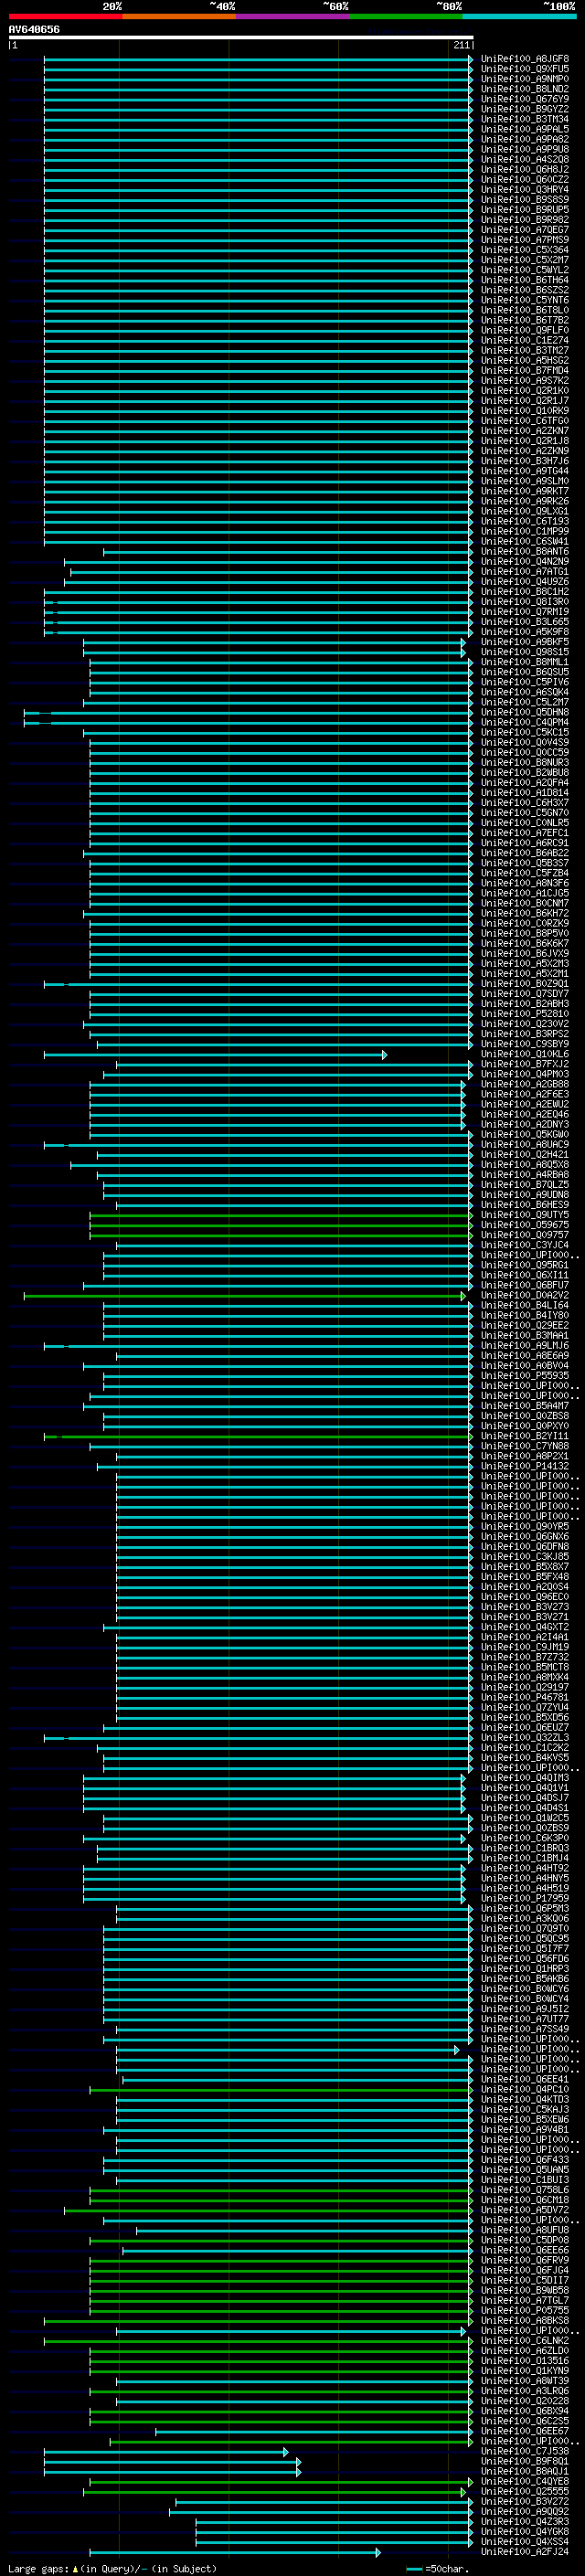Screen dimensions: 585x2576
Task: Click the green alignment bar for UniRef100_D0A2V2
Action: [245, 1296]
